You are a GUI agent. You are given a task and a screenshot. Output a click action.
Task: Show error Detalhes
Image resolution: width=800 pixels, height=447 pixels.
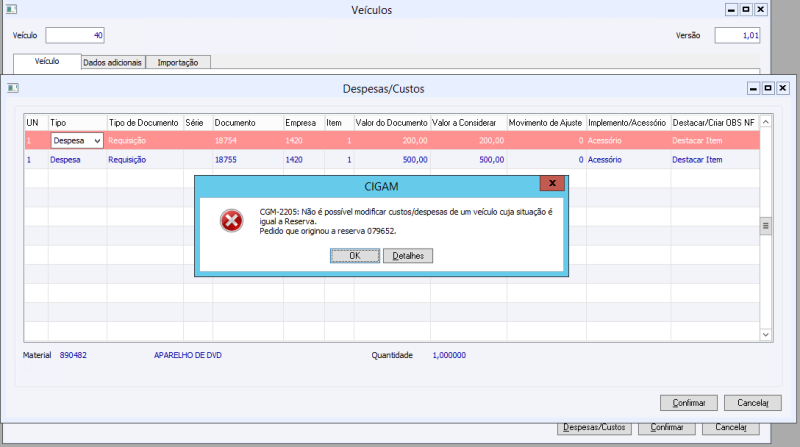[408, 256]
